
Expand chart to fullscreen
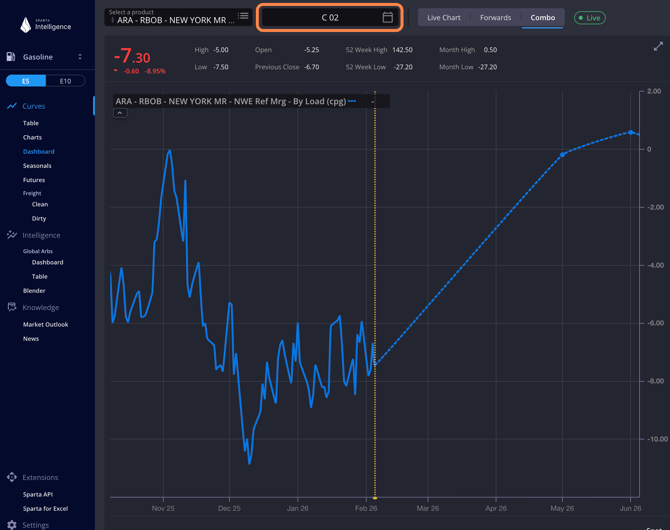(x=658, y=47)
